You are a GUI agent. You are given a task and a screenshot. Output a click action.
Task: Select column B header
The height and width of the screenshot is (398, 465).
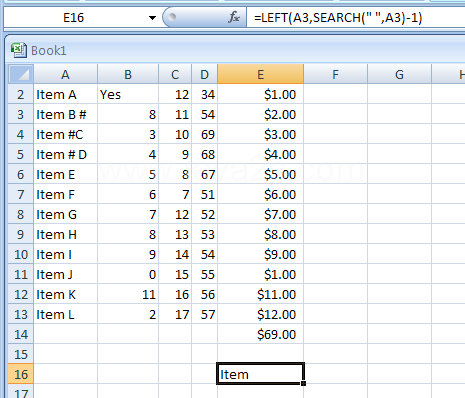click(128, 74)
